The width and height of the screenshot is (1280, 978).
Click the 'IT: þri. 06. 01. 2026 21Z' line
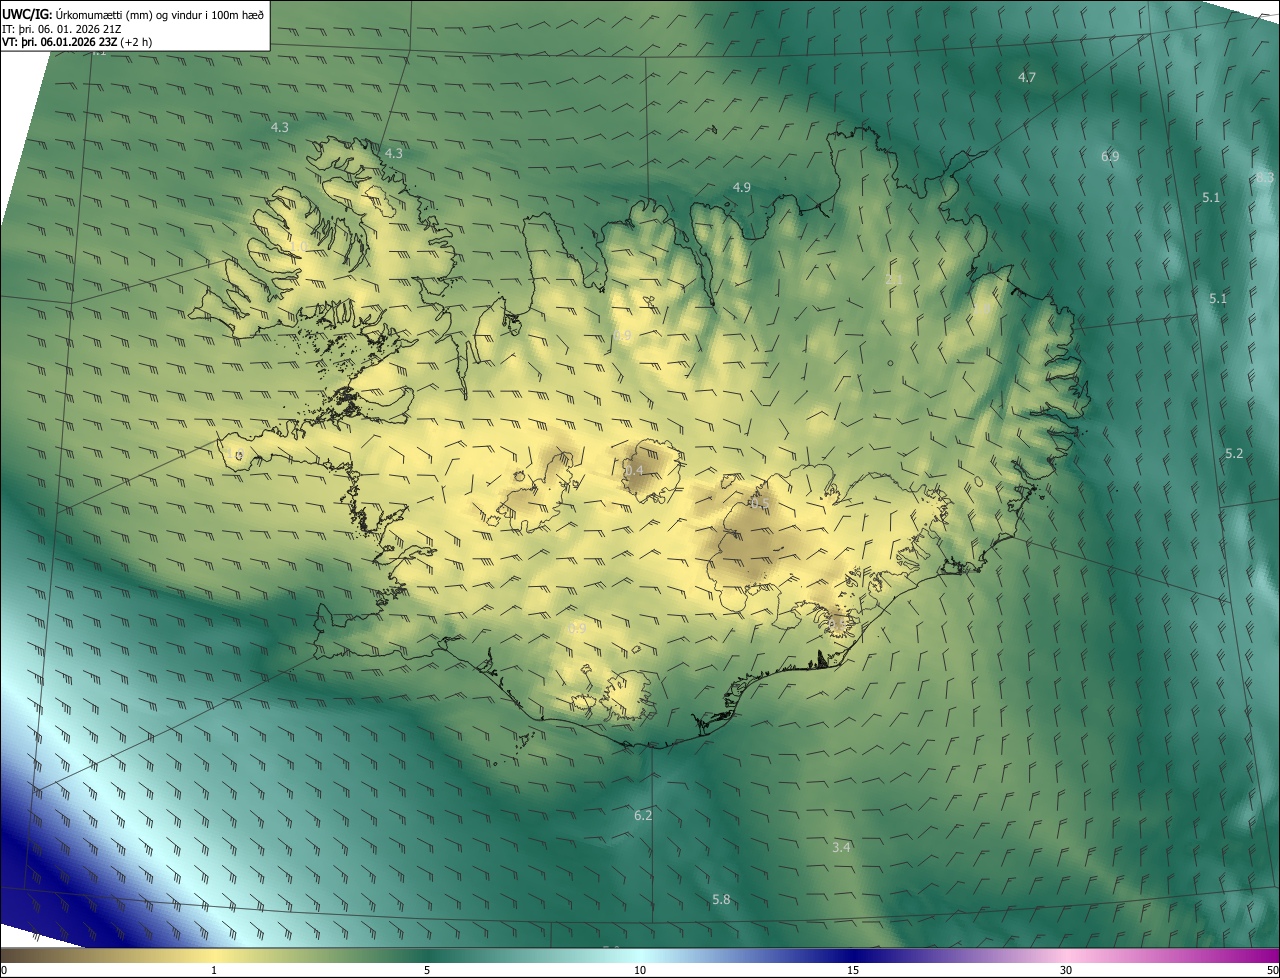[x=62, y=29]
